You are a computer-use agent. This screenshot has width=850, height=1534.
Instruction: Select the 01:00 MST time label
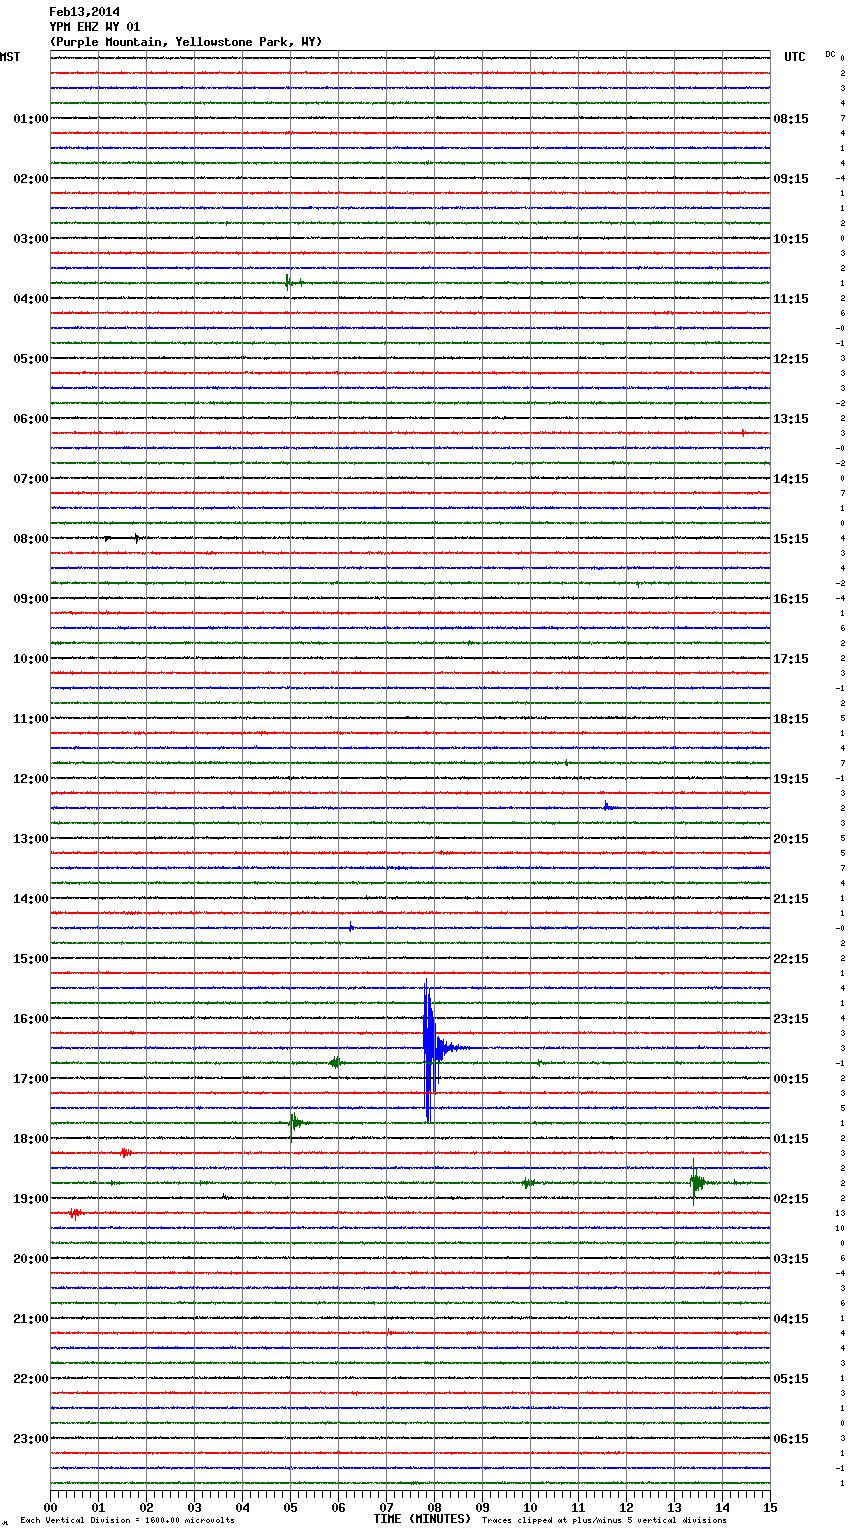point(31,119)
